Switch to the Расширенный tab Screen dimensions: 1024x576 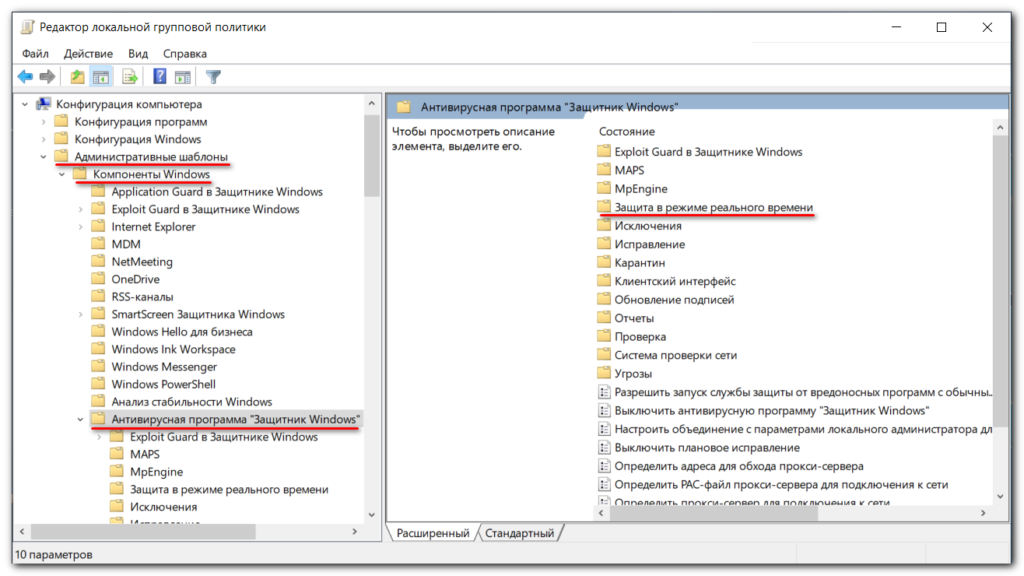[x=433, y=533]
